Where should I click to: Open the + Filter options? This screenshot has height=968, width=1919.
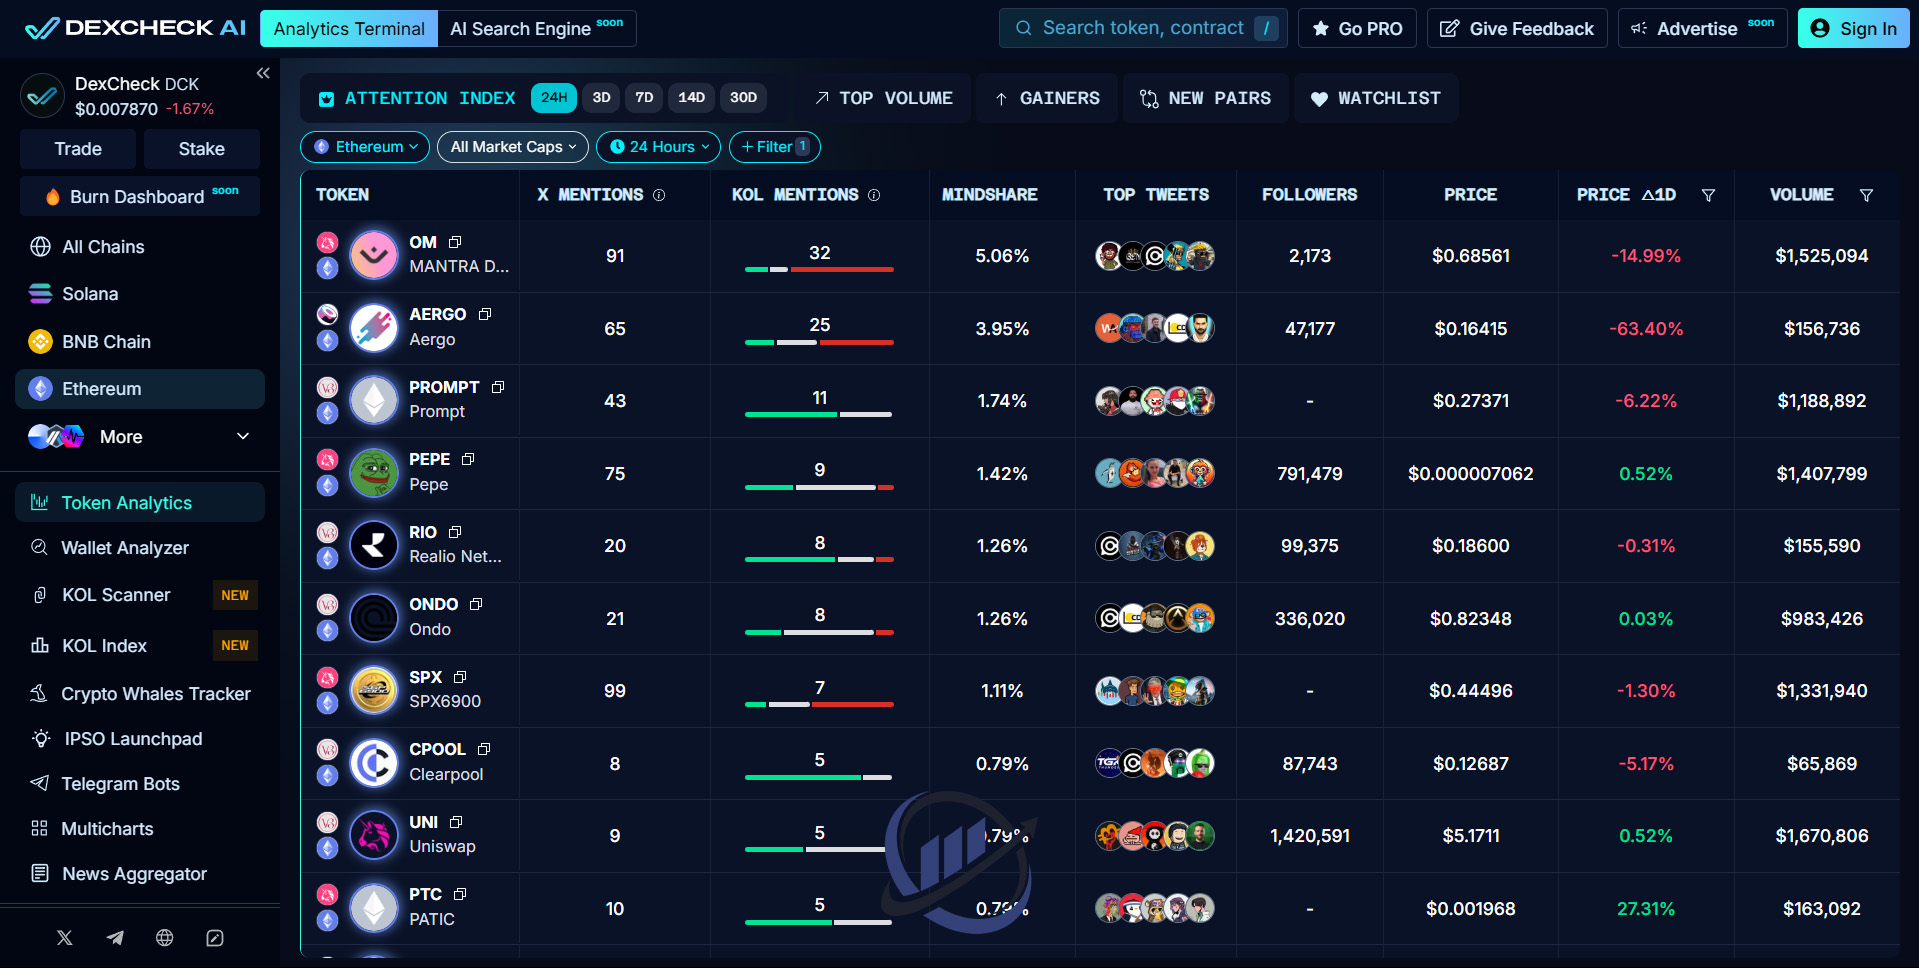tap(775, 147)
